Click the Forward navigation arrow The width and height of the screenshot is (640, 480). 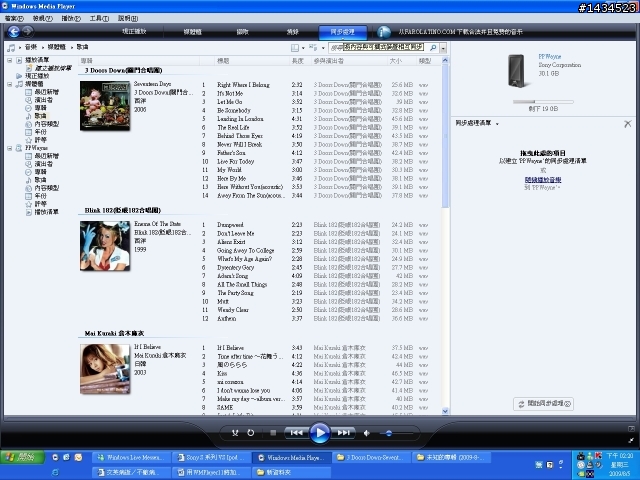27,31
